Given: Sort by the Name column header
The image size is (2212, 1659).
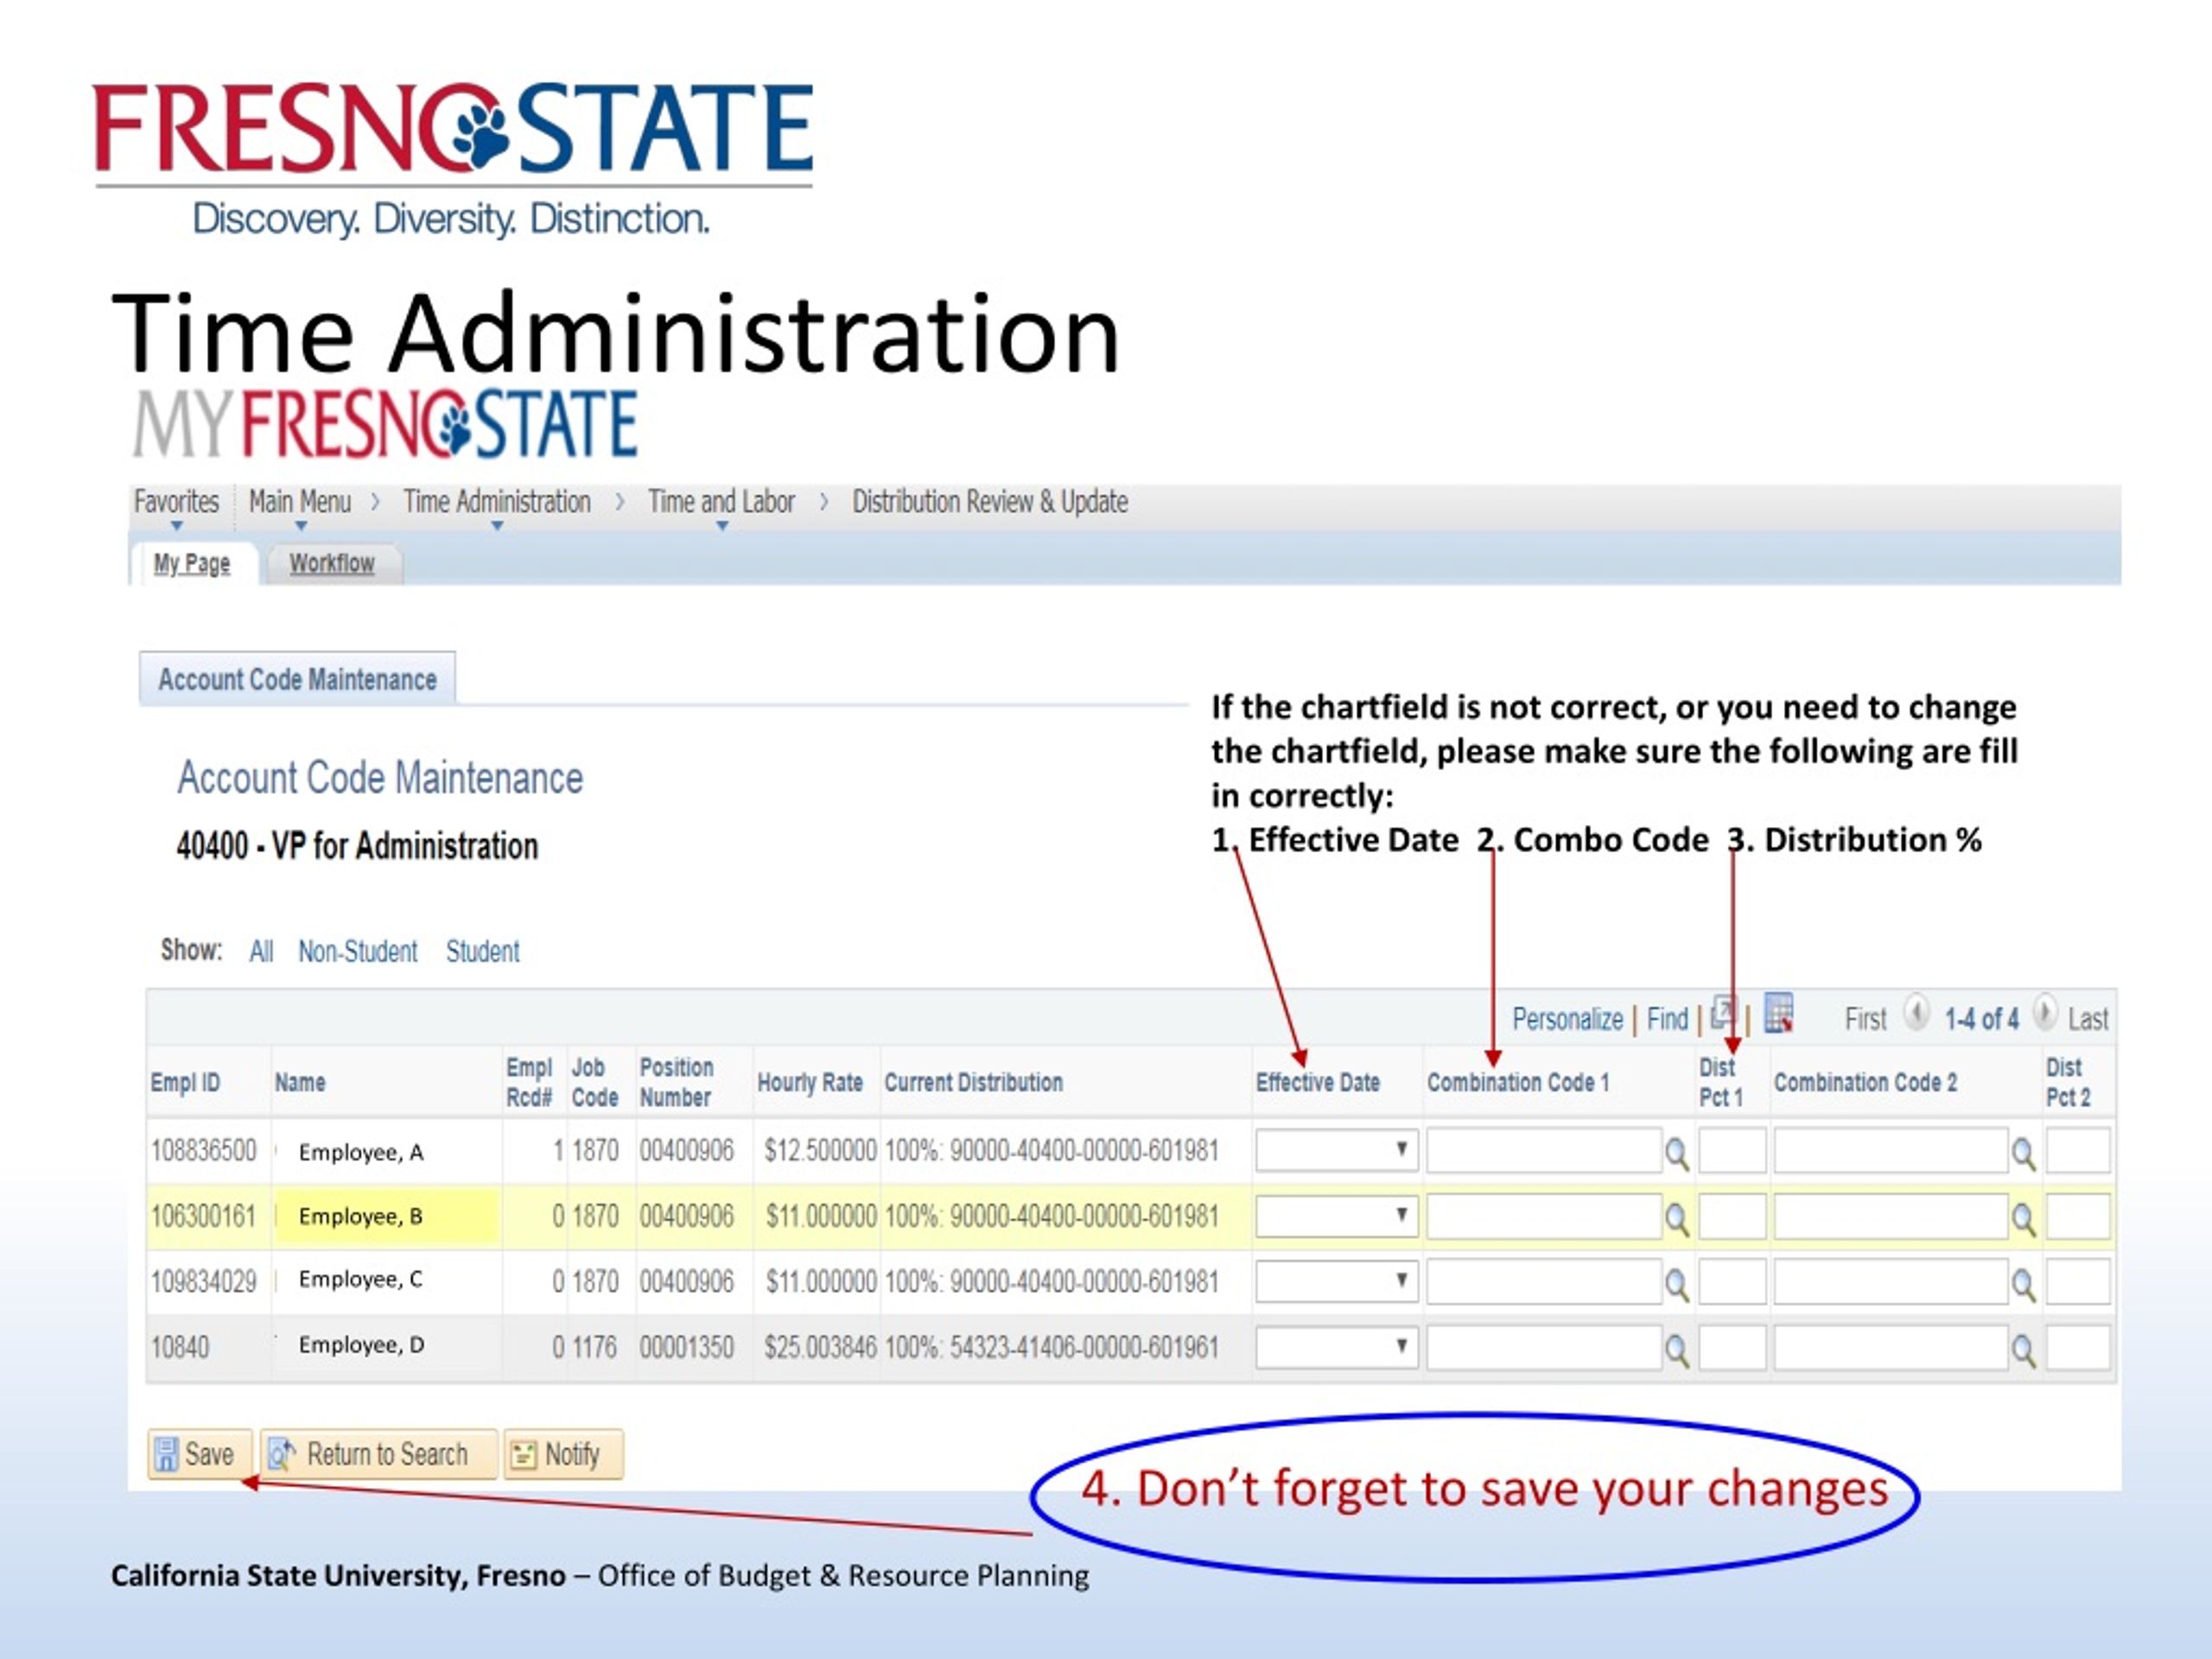Looking at the screenshot, I should 300,1083.
